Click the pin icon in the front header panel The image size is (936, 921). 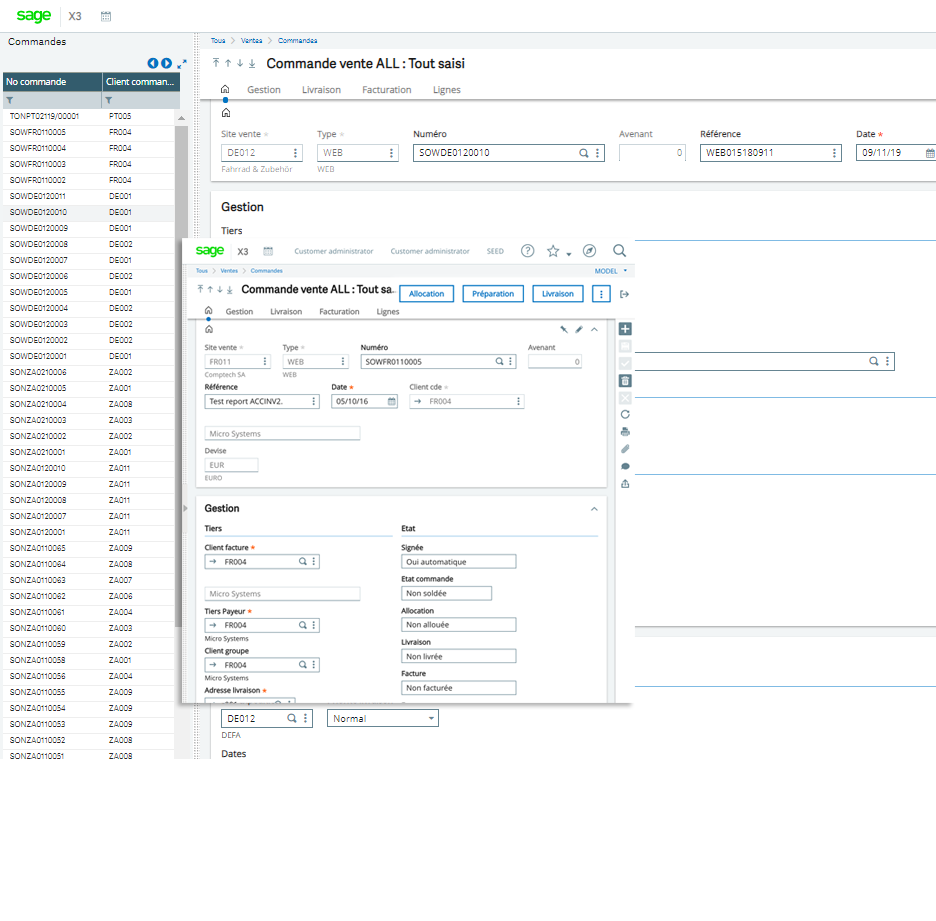pyautogui.click(x=564, y=329)
